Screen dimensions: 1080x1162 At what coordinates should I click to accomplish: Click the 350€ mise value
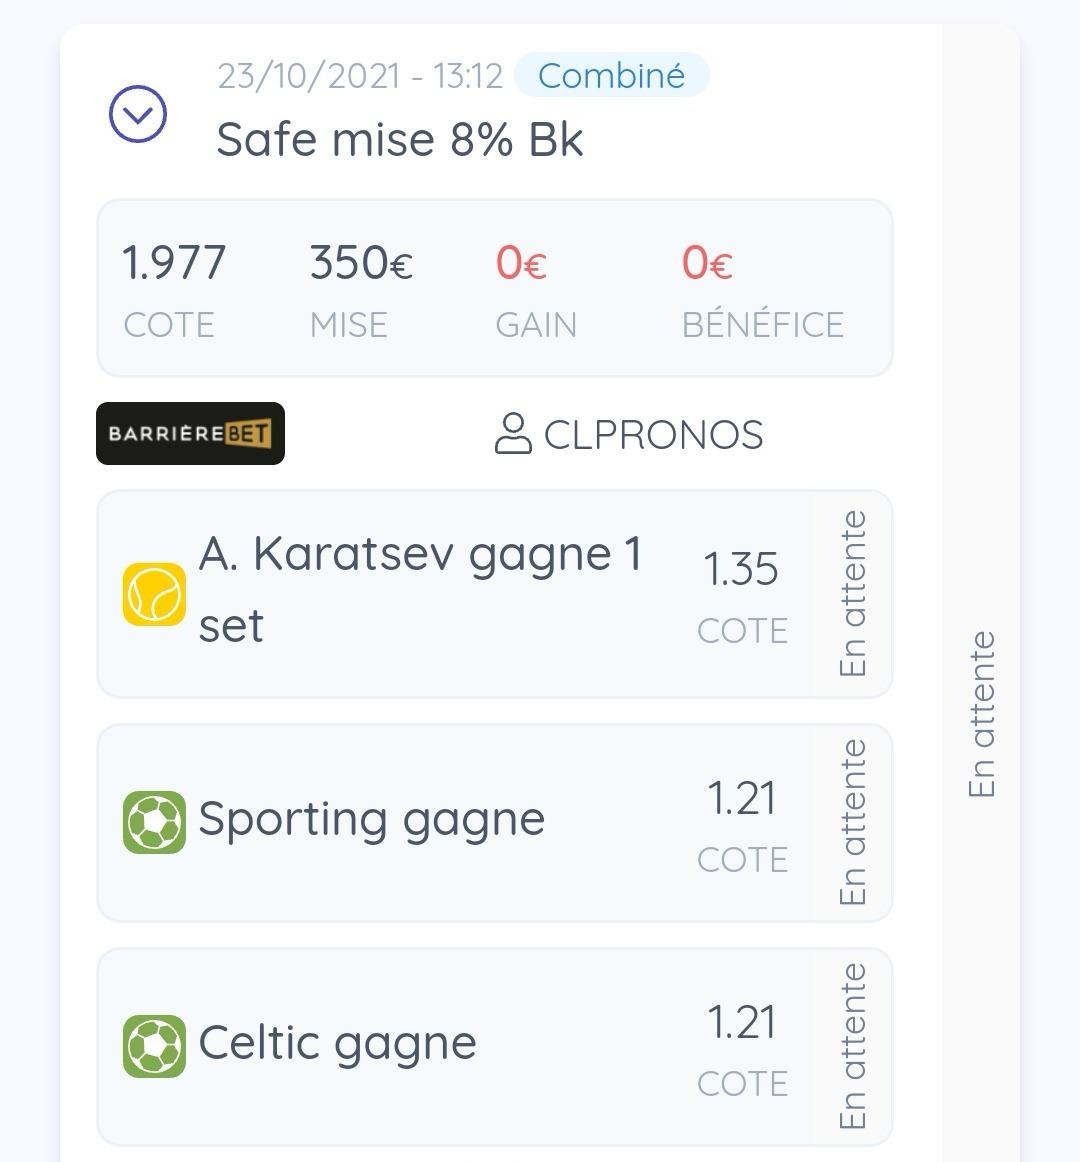361,264
